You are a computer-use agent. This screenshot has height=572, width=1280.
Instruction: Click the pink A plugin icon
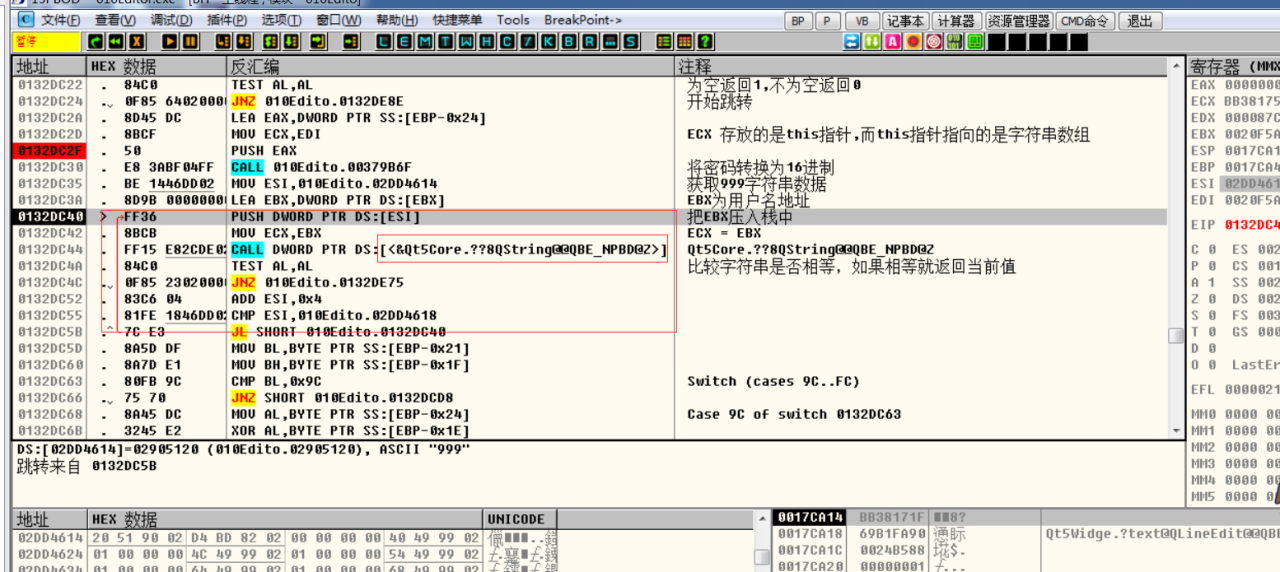coord(893,42)
